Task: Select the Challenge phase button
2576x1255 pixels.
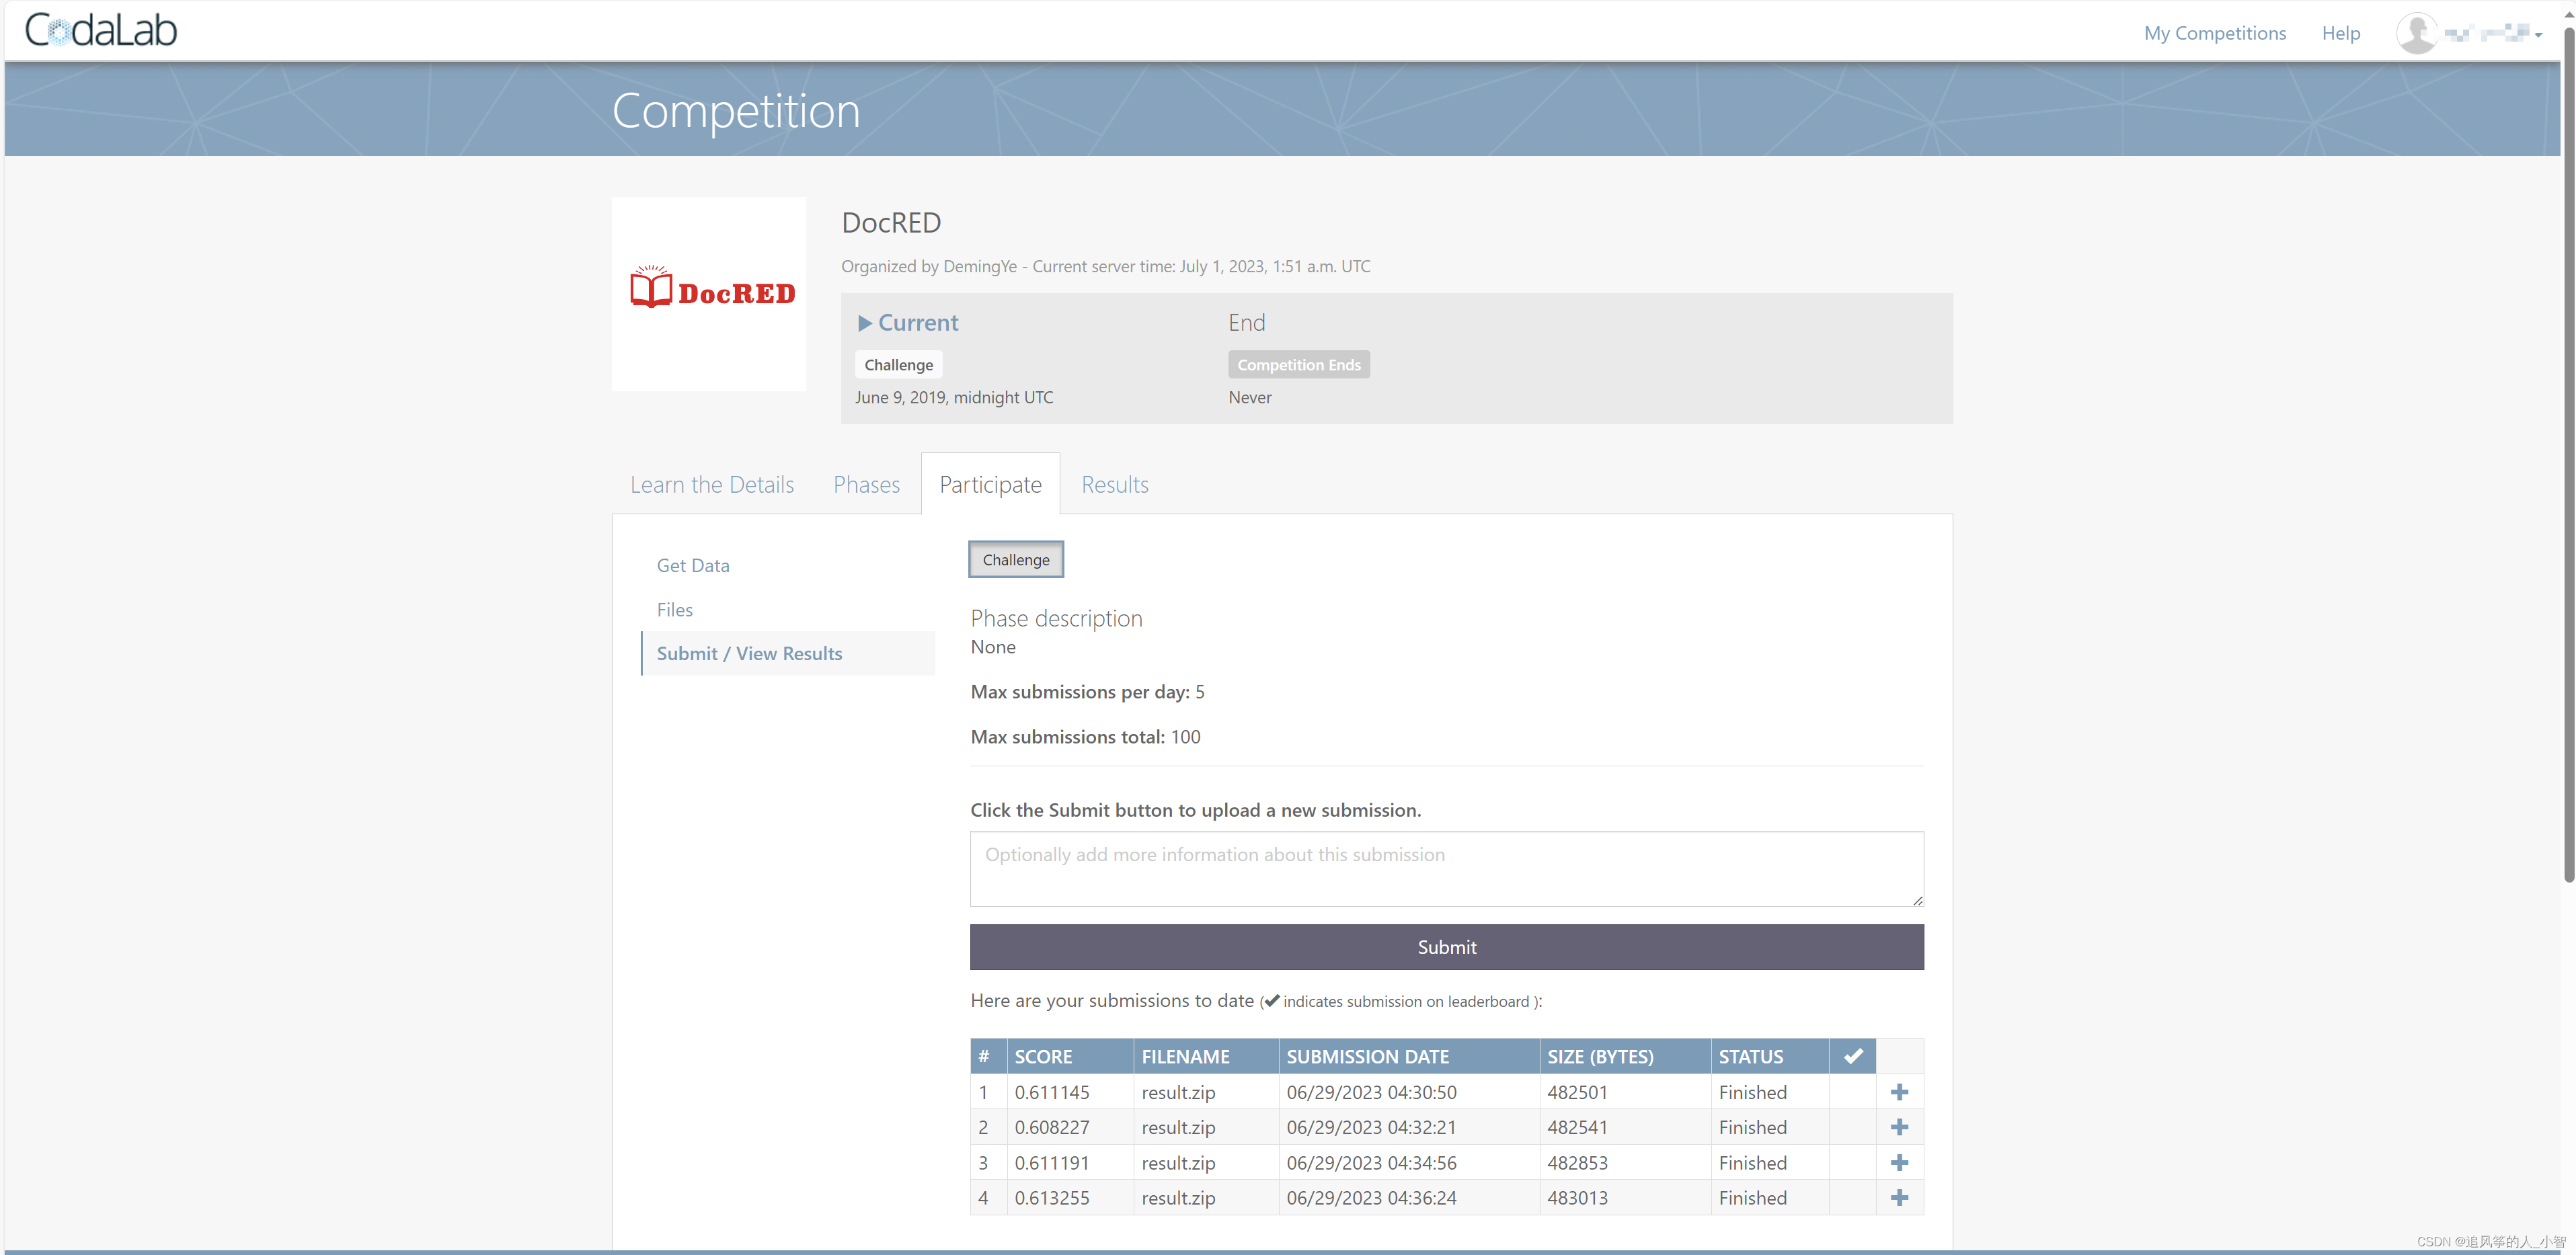Action: pos(1015,559)
